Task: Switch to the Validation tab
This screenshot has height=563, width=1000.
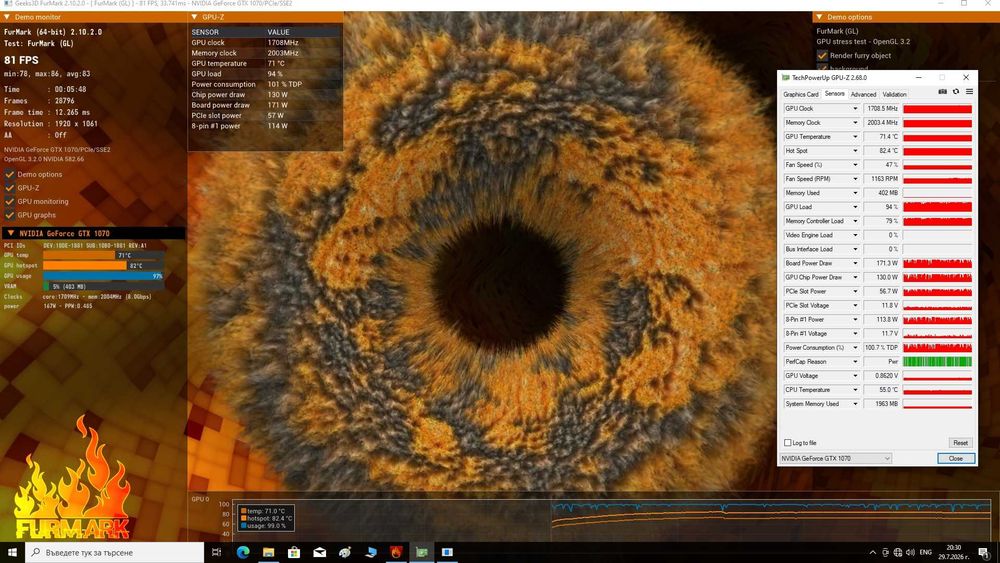Action: (894, 94)
